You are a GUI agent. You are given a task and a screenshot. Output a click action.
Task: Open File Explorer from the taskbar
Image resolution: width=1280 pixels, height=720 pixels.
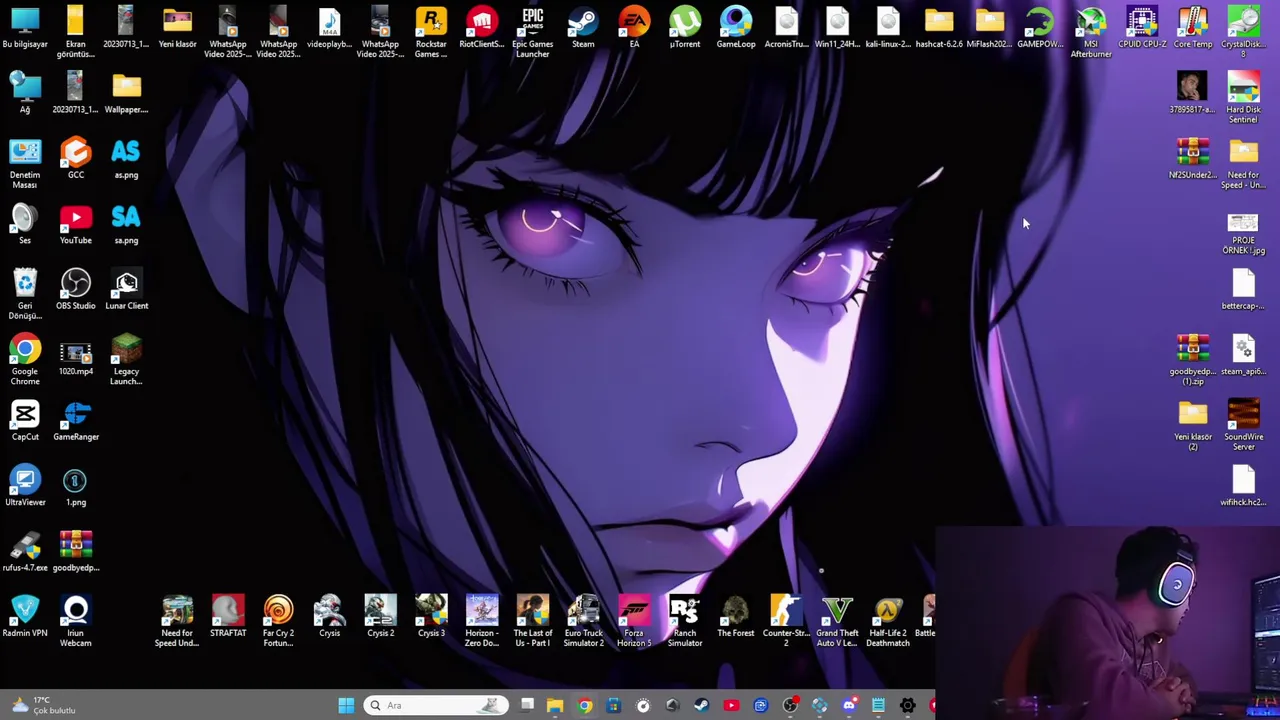555,706
